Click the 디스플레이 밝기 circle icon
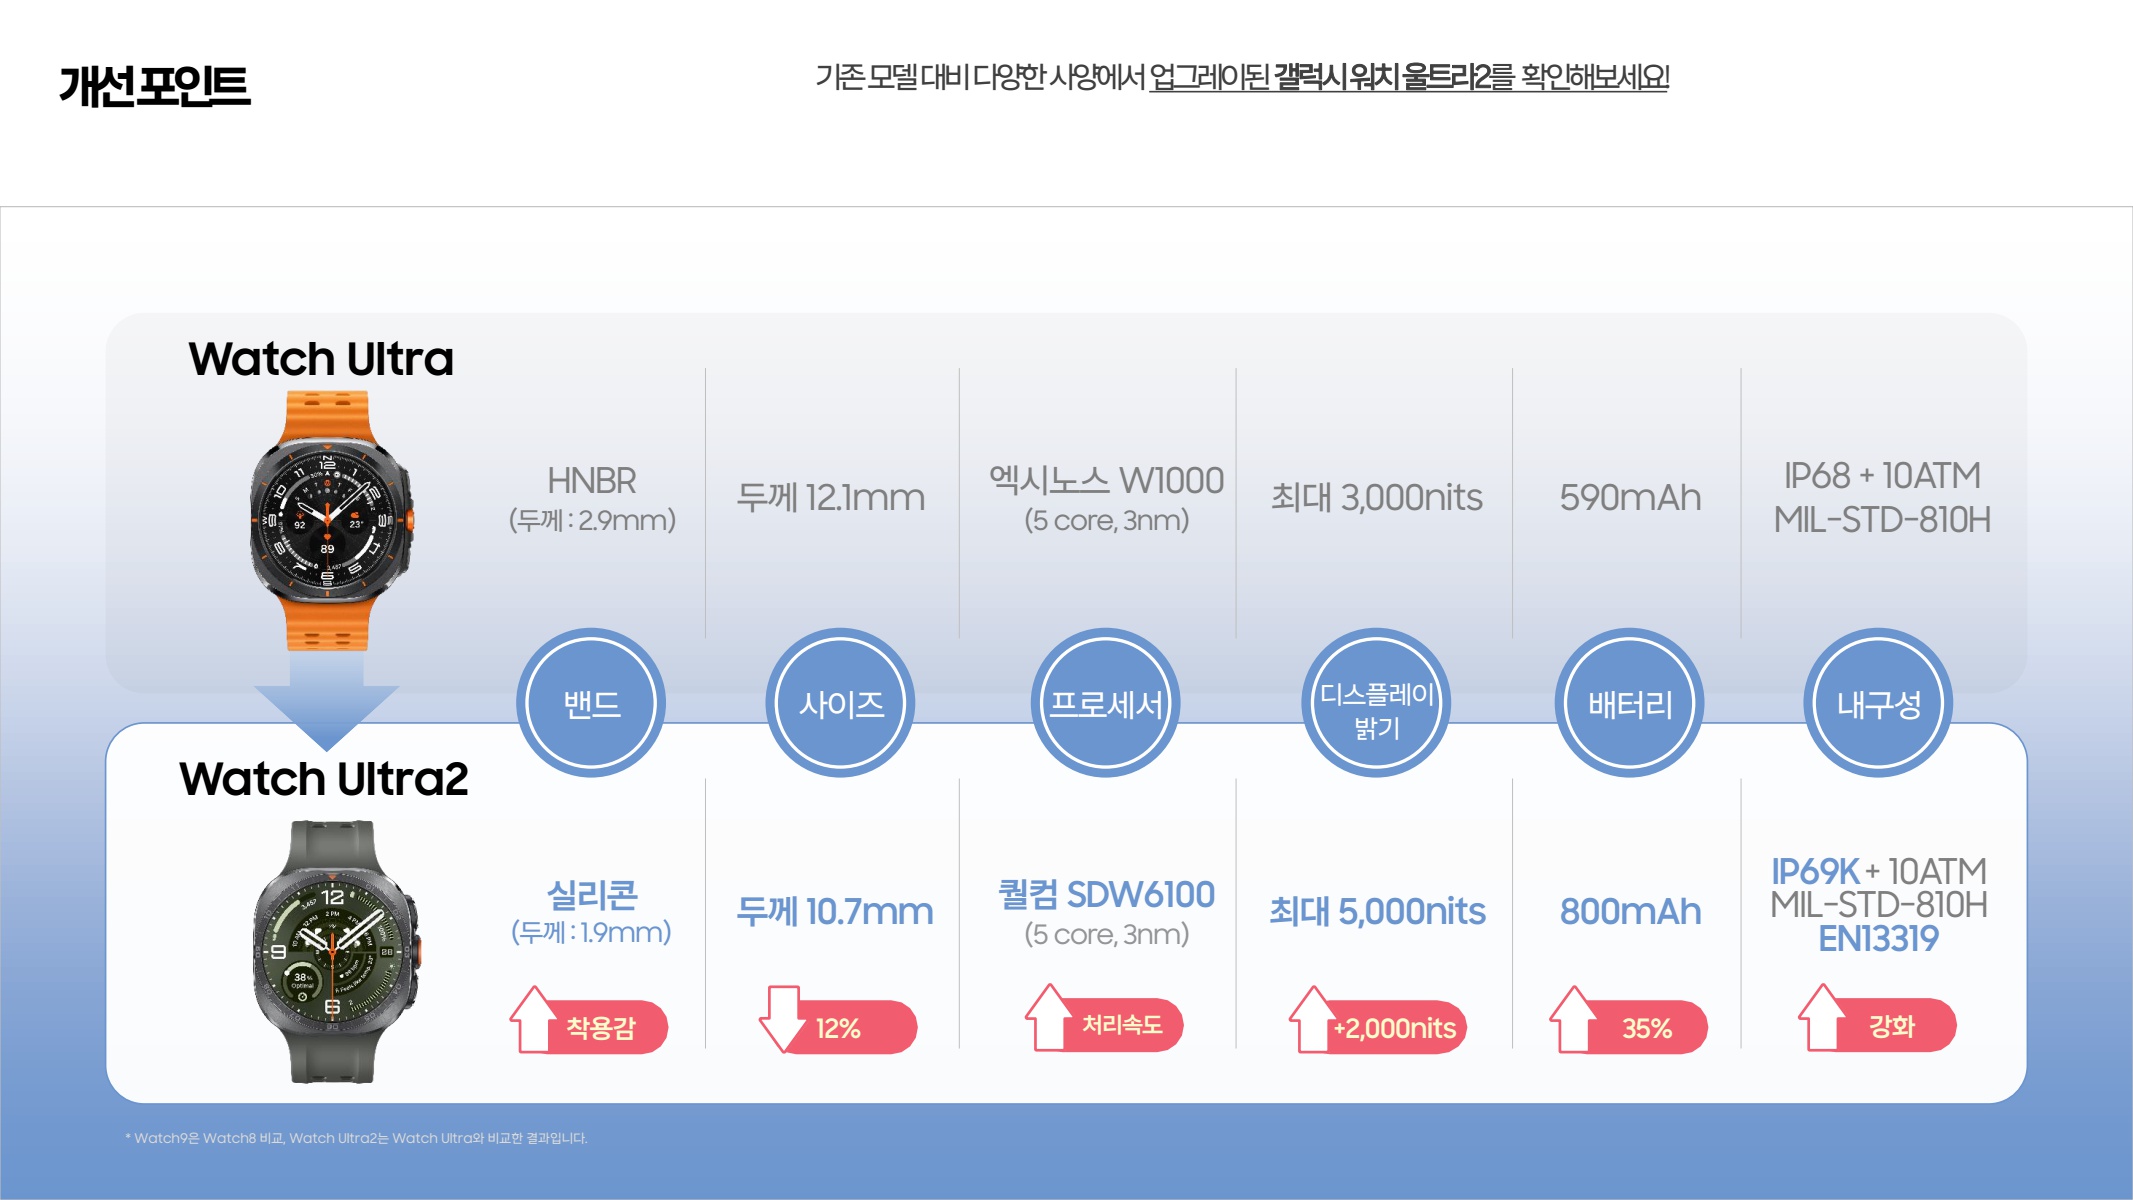Viewport: 2133px width, 1200px height. pyautogui.click(x=1376, y=703)
